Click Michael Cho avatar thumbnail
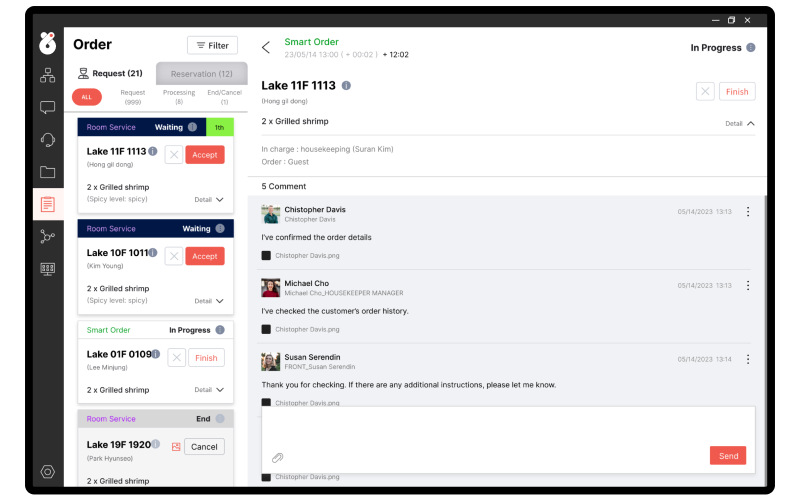Viewport: 800px width, 500px height. (270, 288)
